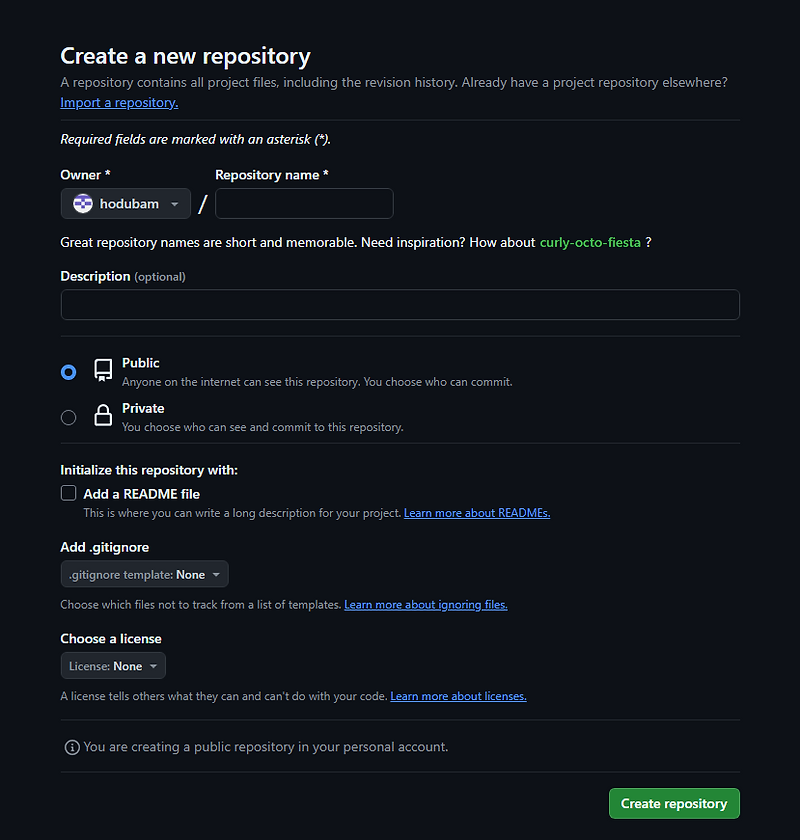
Task: Click the book icon next to Public option
Action: [103, 370]
